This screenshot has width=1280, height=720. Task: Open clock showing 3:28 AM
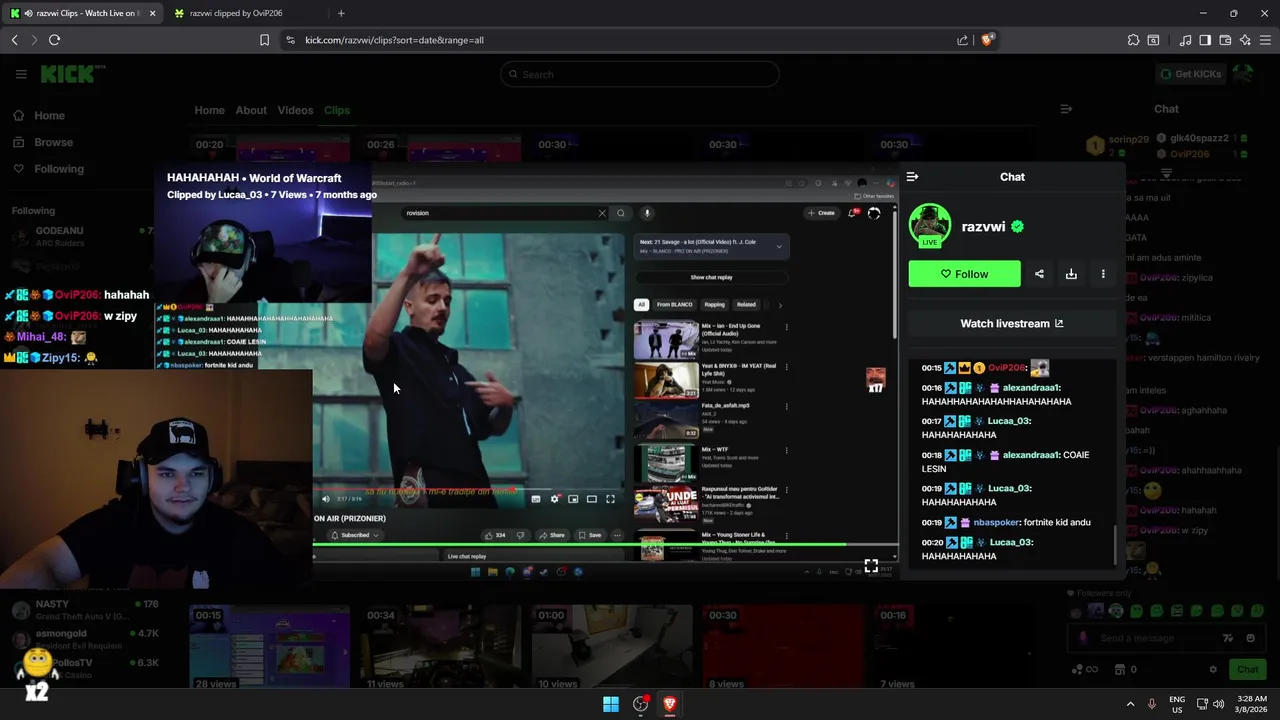(1252, 704)
